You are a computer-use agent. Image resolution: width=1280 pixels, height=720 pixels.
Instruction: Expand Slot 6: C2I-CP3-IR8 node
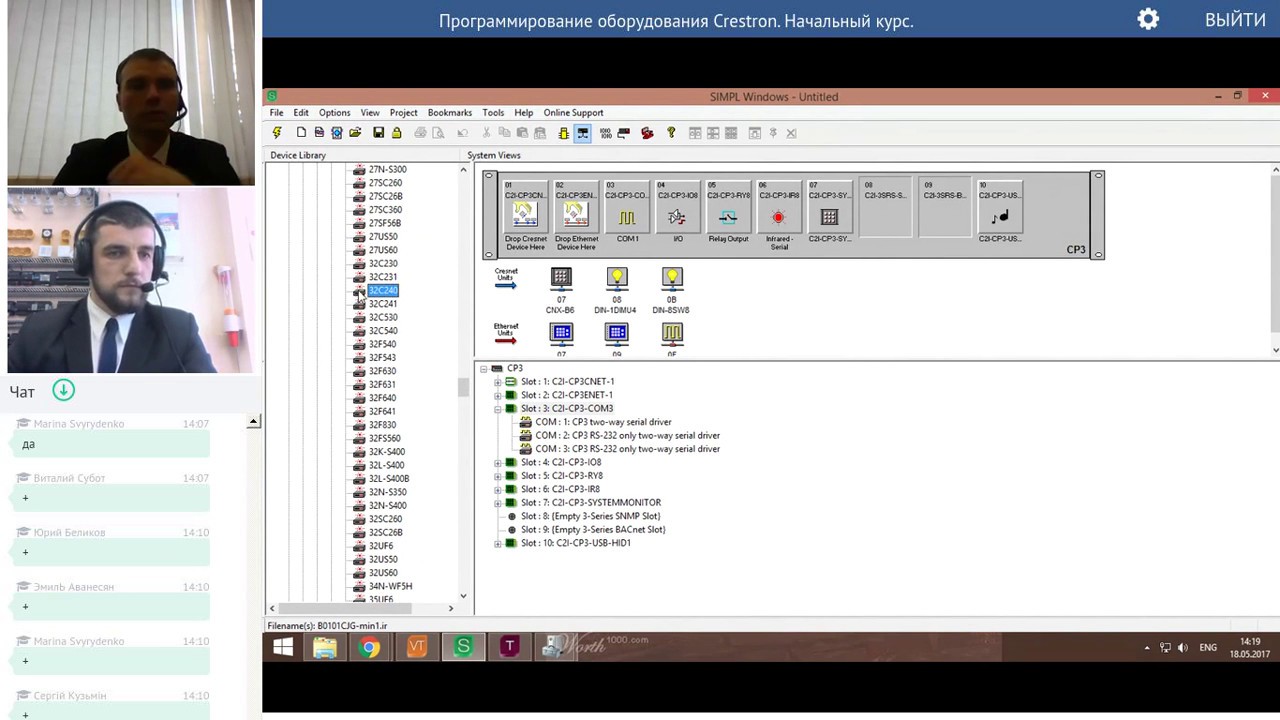(498, 490)
